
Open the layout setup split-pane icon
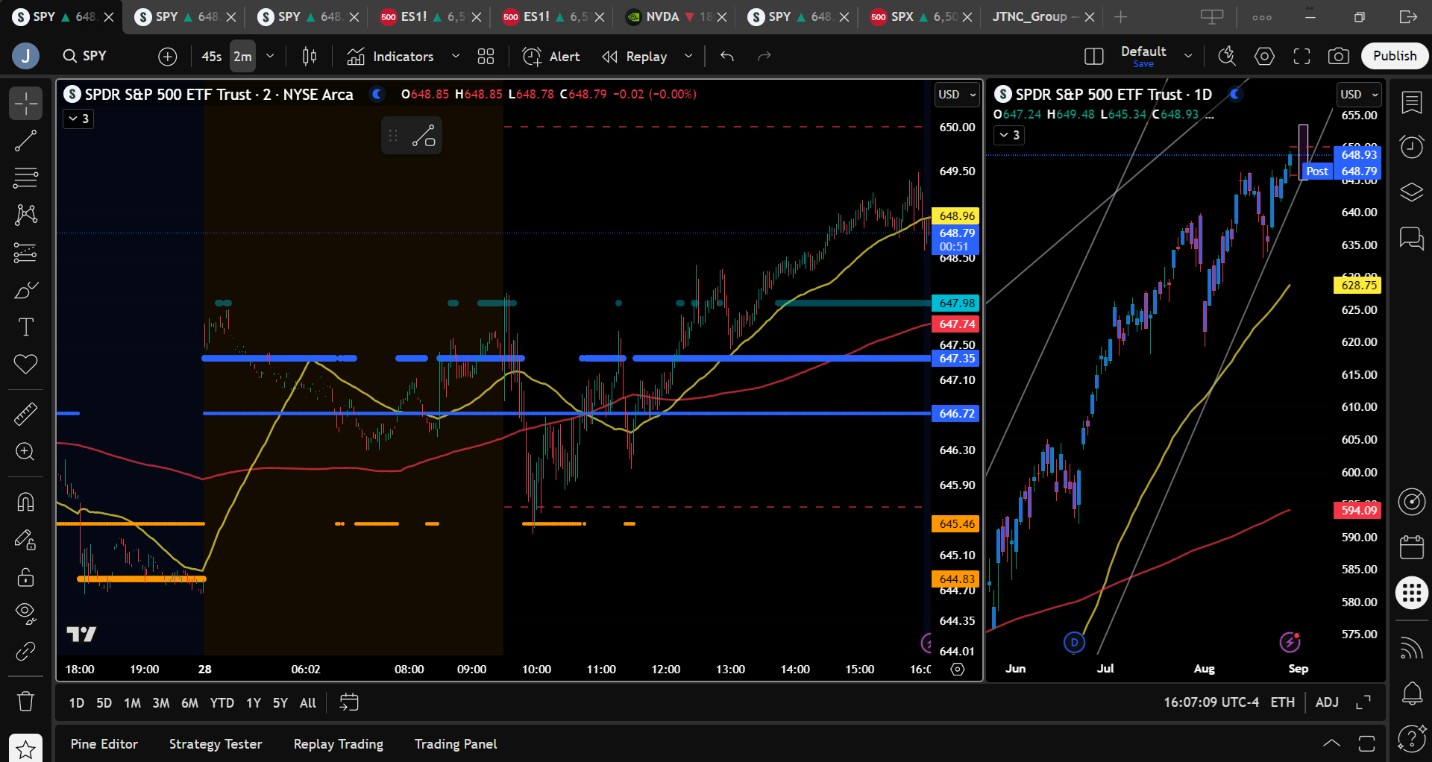pyautogui.click(x=1094, y=56)
